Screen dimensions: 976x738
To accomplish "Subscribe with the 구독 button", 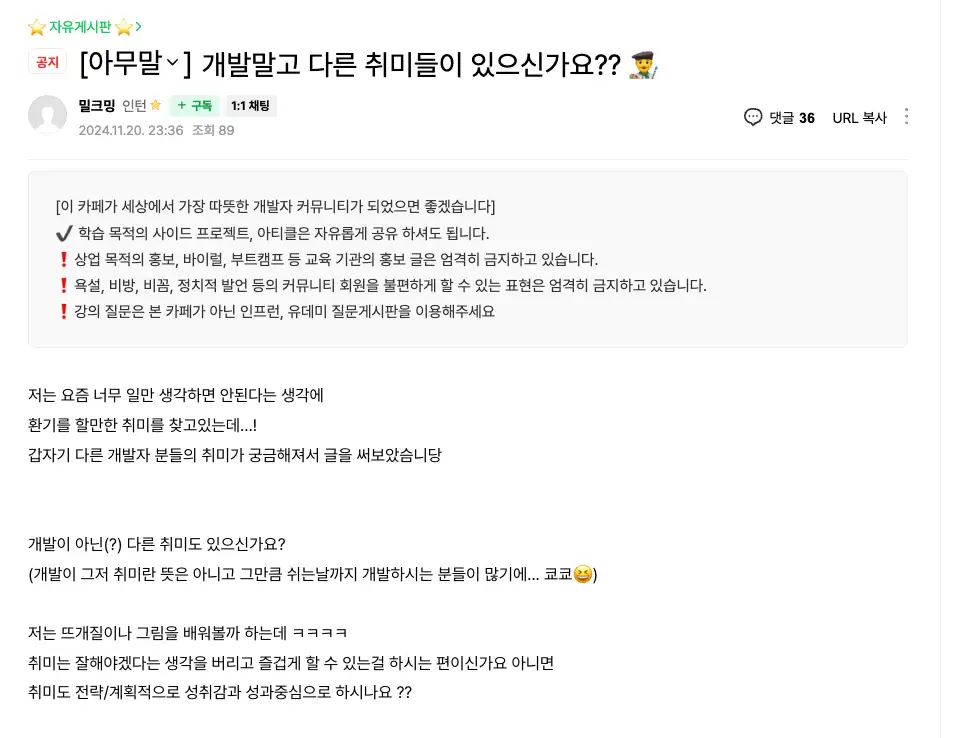I will 194,106.
